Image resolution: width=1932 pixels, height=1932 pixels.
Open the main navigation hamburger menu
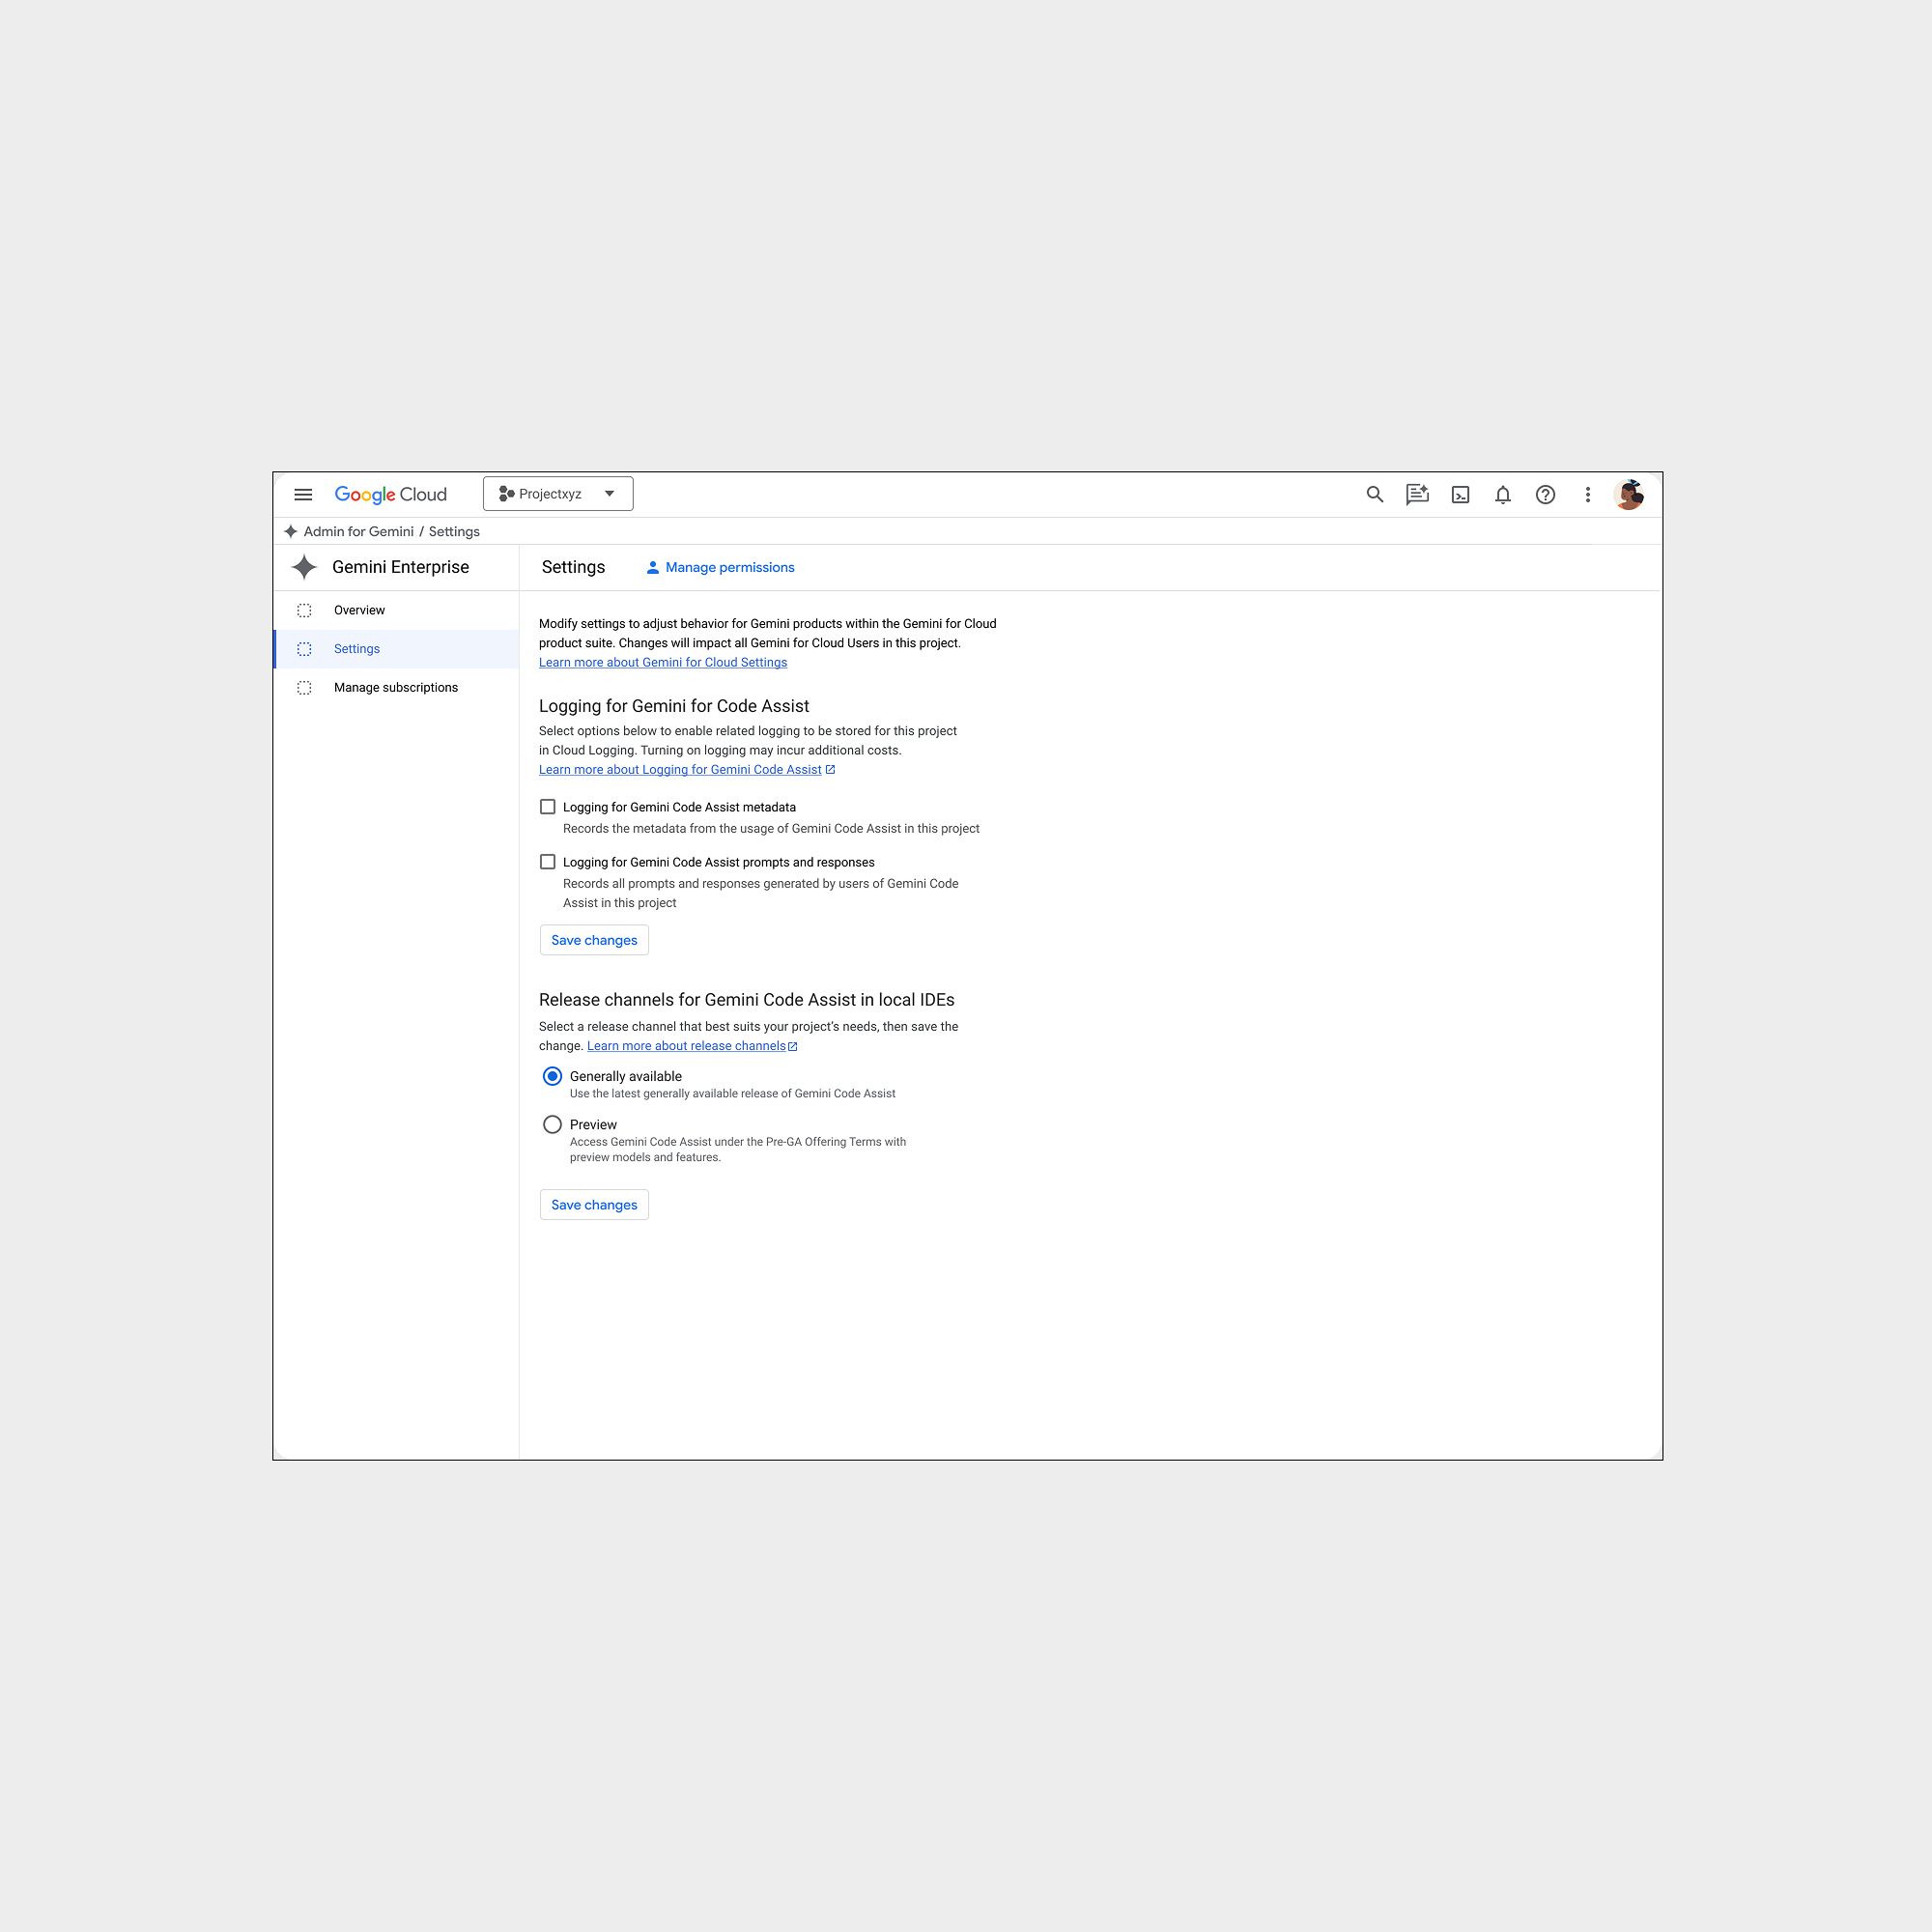(x=303, y=494)
